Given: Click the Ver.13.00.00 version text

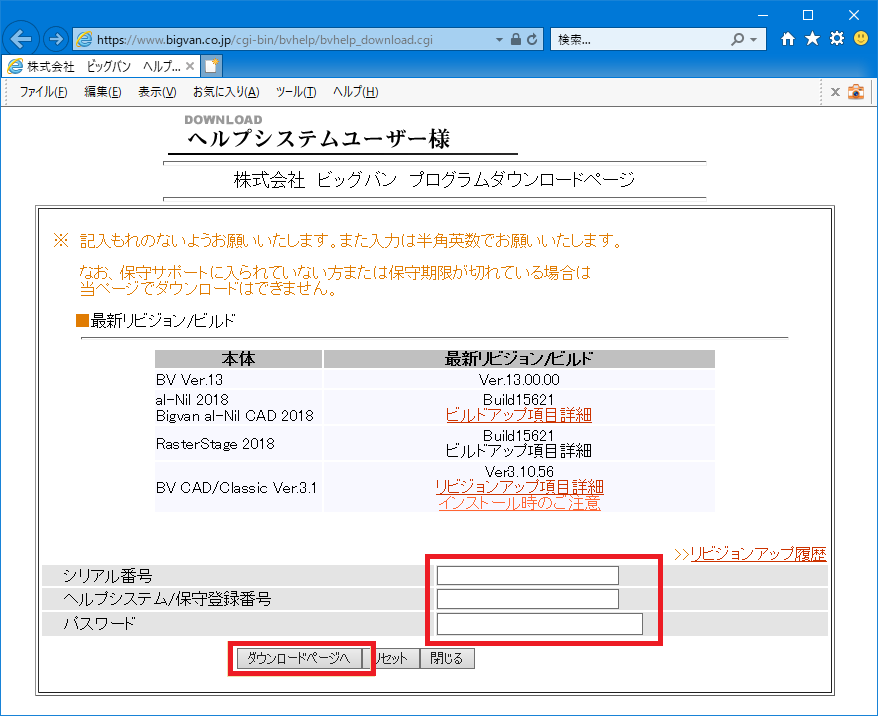Looking at the screenshot, I should [x=519, y=380].
